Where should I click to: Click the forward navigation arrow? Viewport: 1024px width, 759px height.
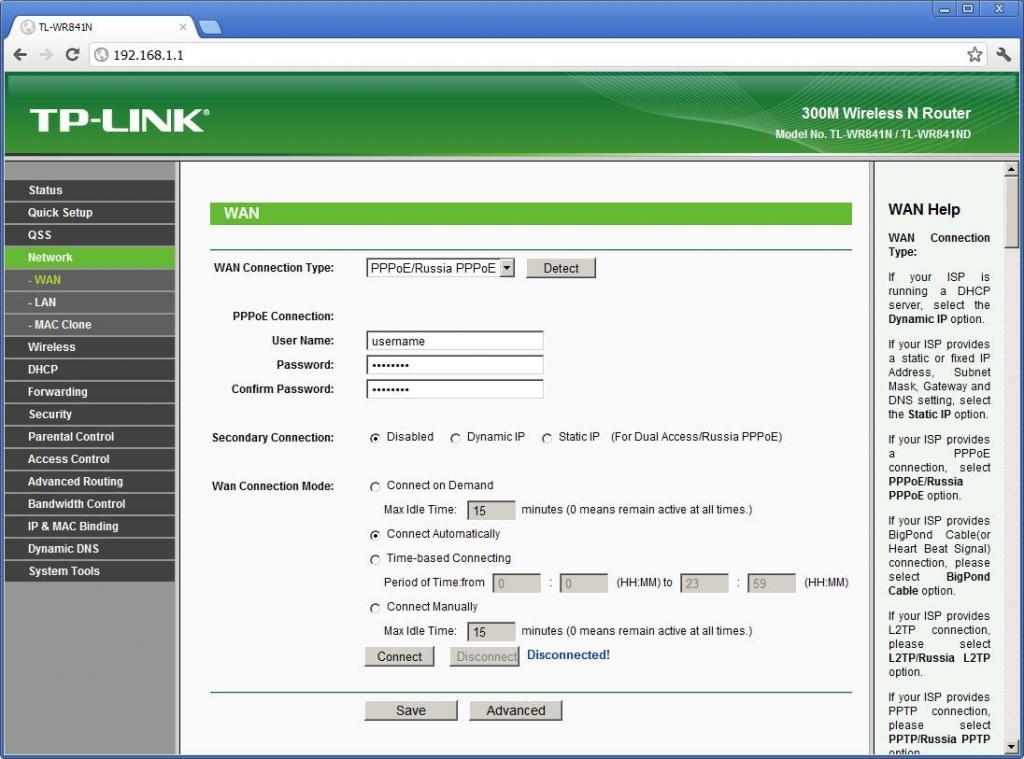click(x=46, y=55)
